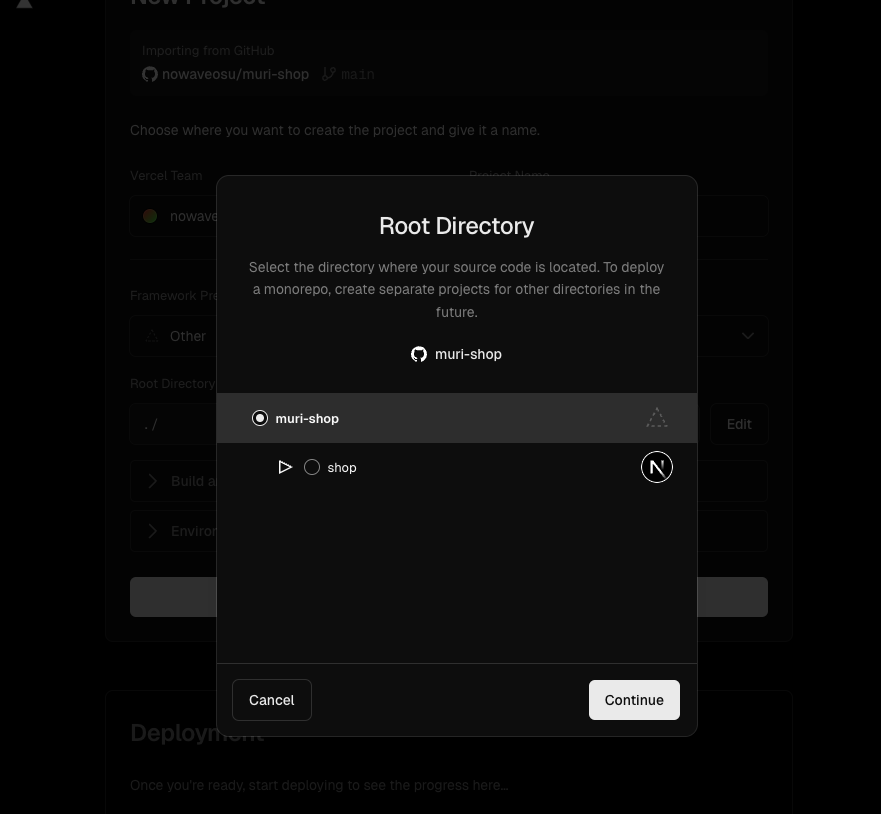
Task: Click the GitHub icon above the directory list
Action: coord(419,354)
